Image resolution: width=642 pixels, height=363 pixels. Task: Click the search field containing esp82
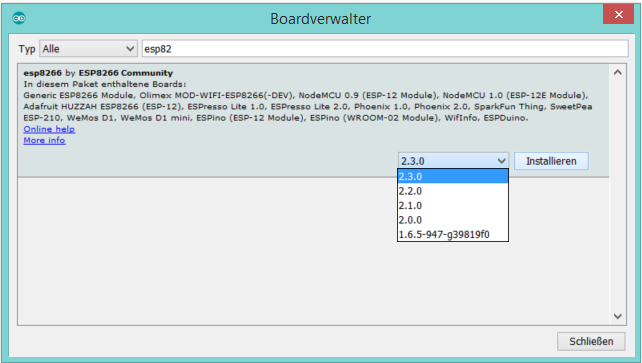pos(385,49)
